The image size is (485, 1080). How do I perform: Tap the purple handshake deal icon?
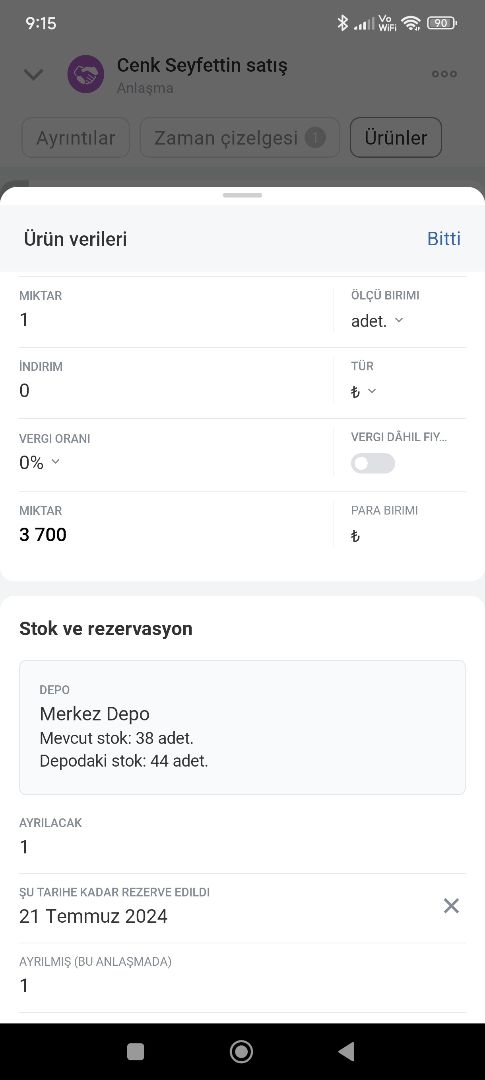click(x=85, y=74)
